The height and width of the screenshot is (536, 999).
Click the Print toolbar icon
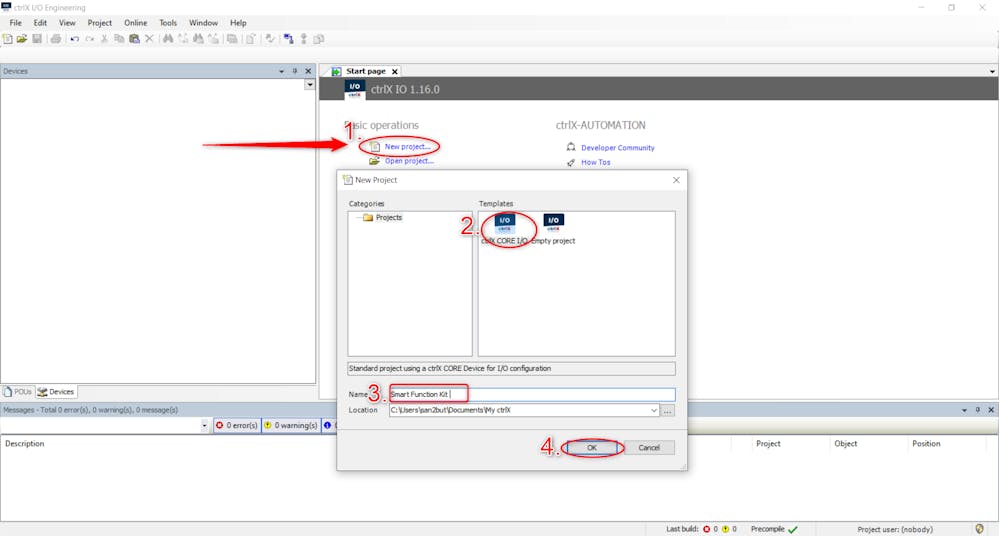pyautogui.click(x=56, y=39)
